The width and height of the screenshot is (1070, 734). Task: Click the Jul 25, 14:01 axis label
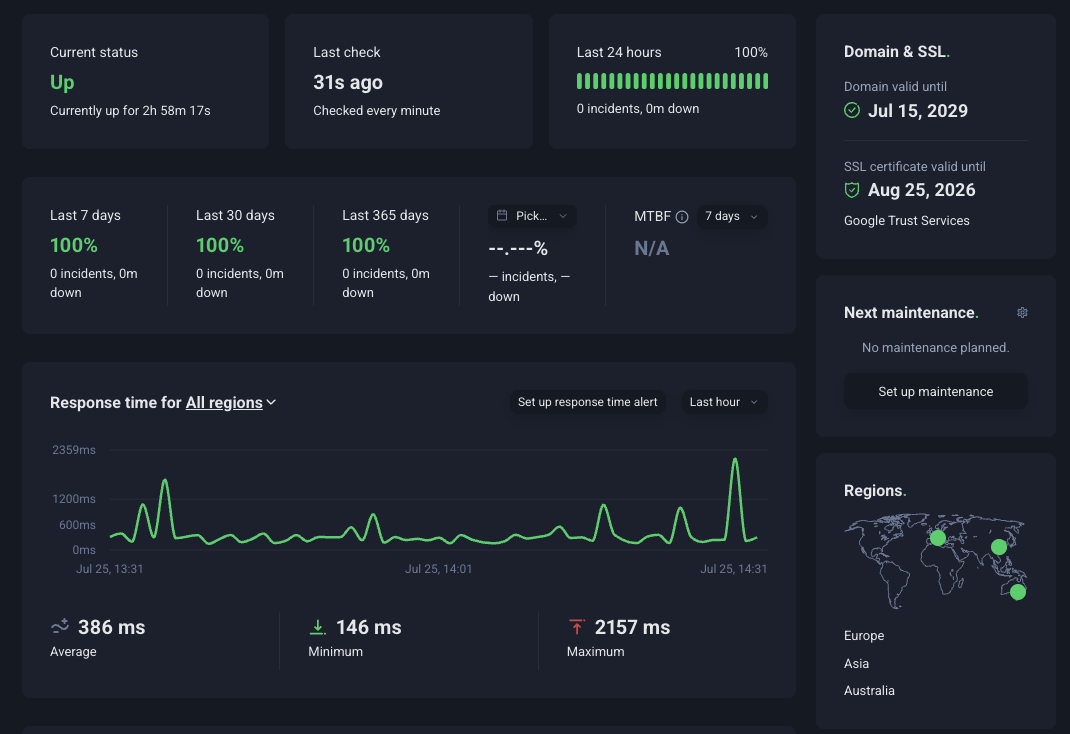(439, 569)
